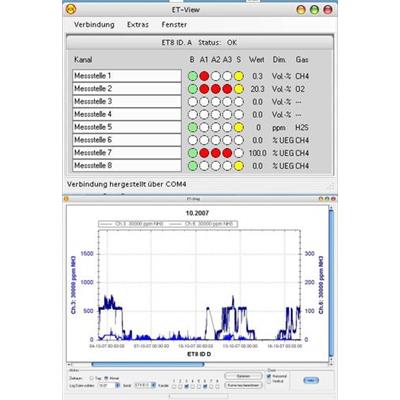The image size is (400, 400).
Task: Click the blue button at bottom right
Action: (x=311, y=380)
